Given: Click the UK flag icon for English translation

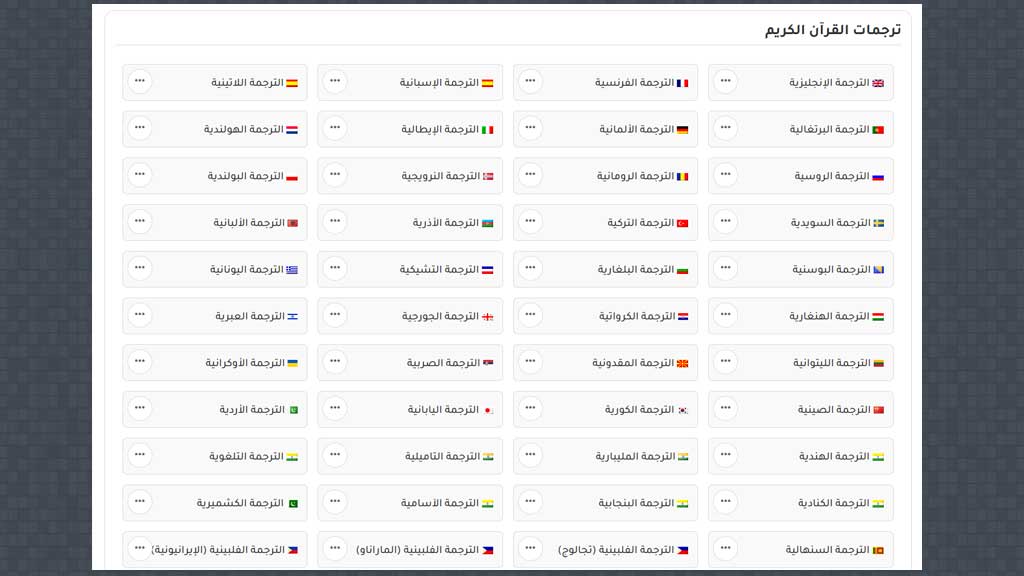Looking at the screenshot, I should point(878,83).
